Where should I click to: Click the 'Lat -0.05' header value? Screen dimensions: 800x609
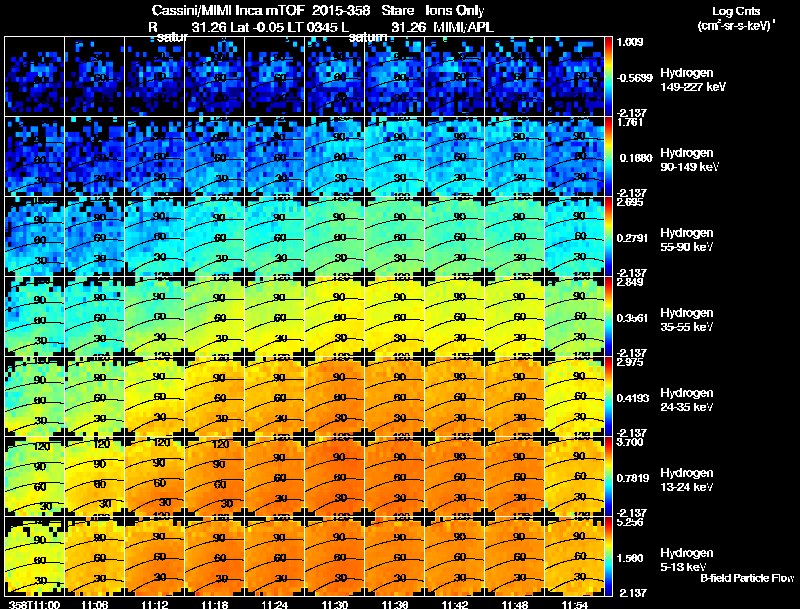pyautogui.click(x=257, y=27)
